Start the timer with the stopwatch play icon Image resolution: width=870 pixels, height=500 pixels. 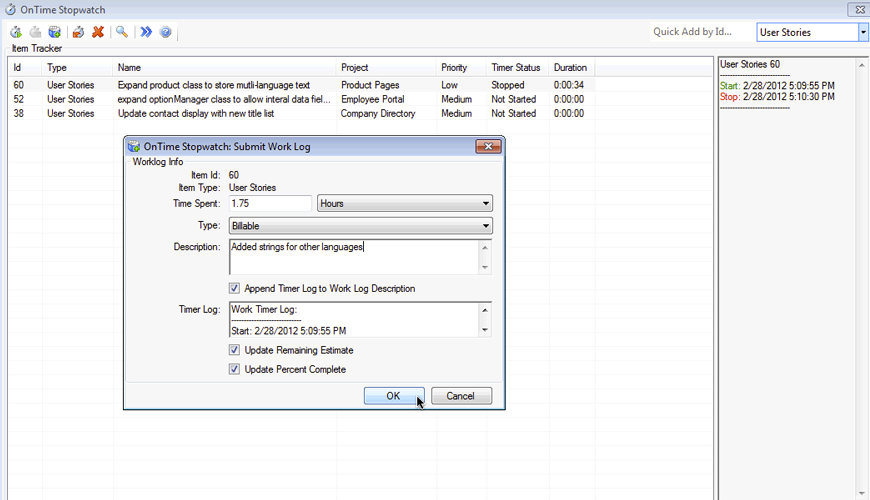tap(16, 32)
